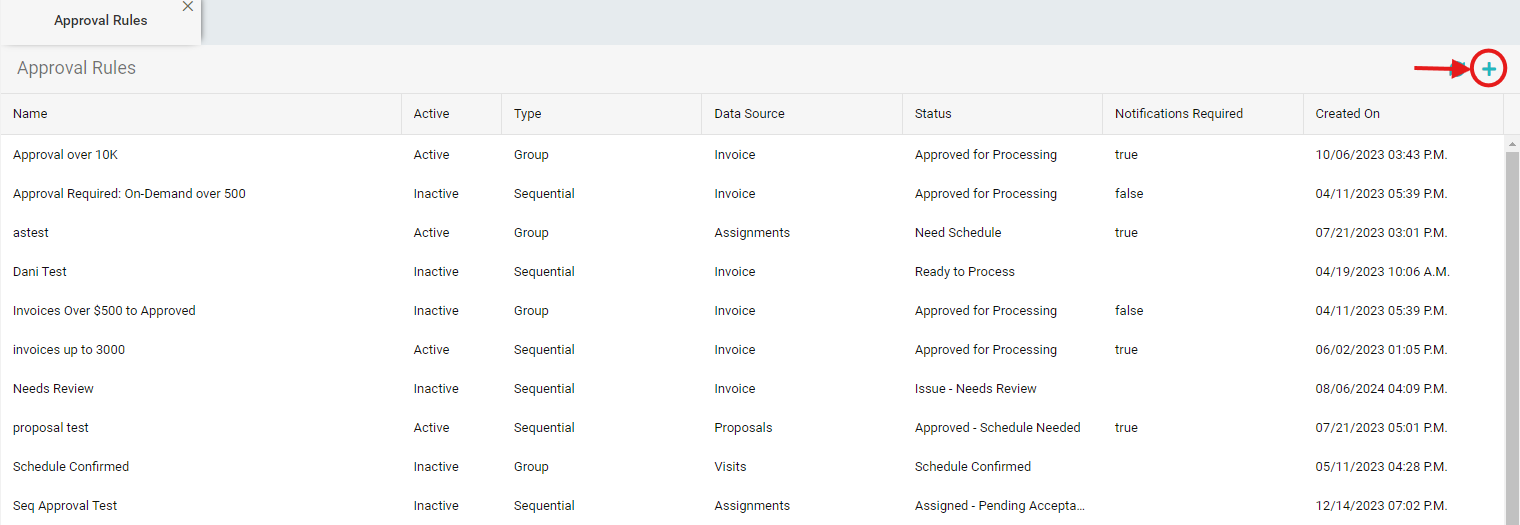
Task: Sort by the Active column header
Action: (431, 114)
